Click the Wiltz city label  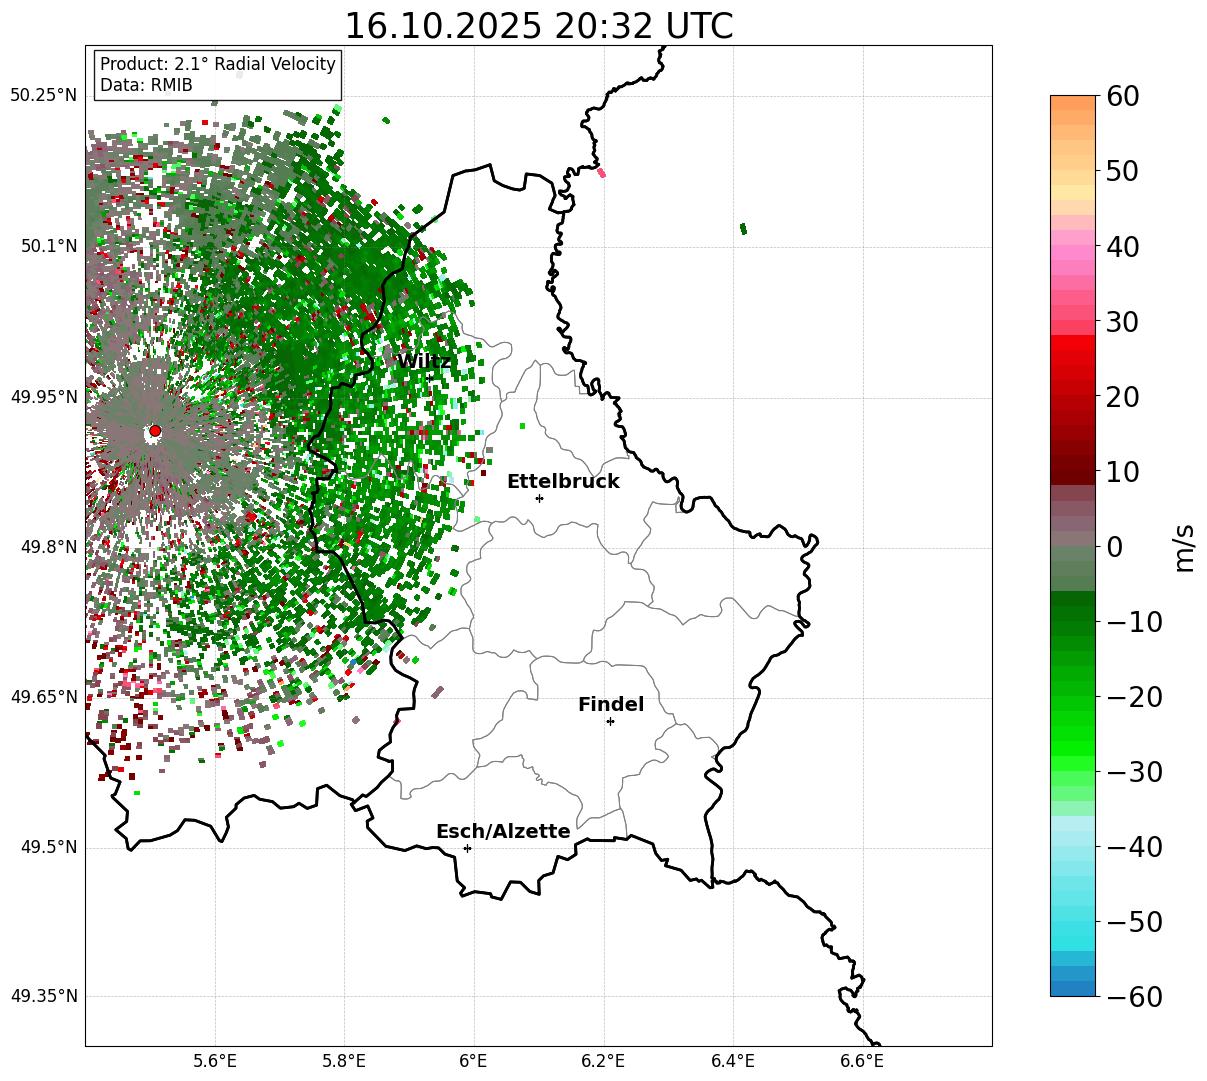tap(424, 361)
